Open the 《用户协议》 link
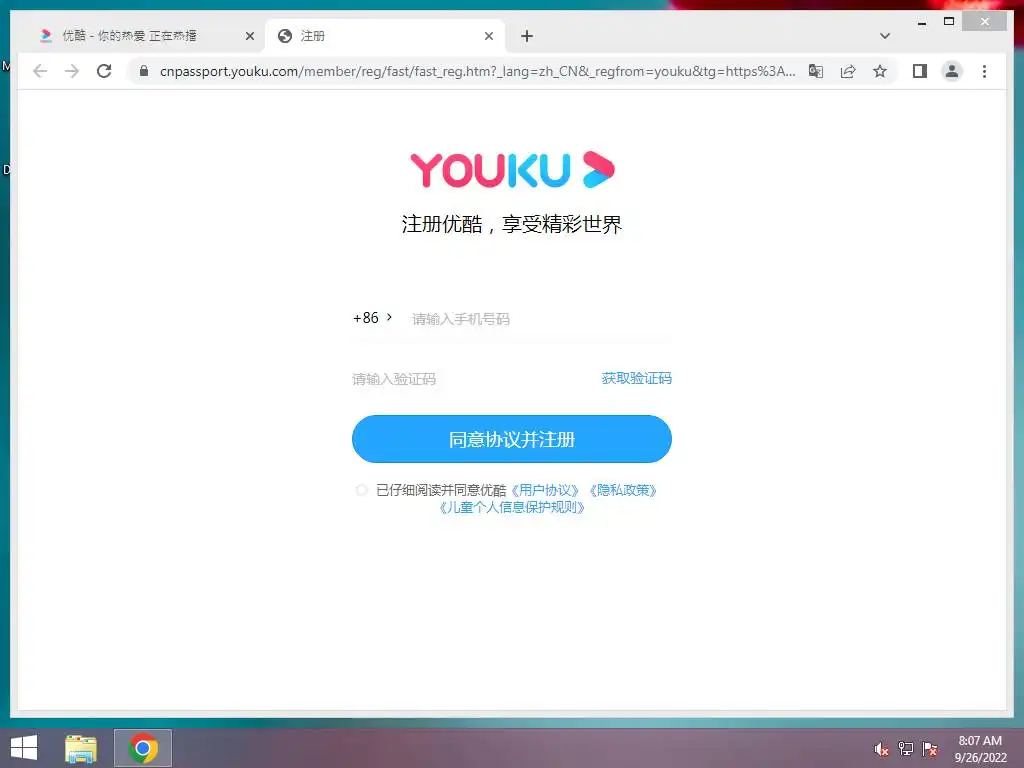 (x=545, y=490)
